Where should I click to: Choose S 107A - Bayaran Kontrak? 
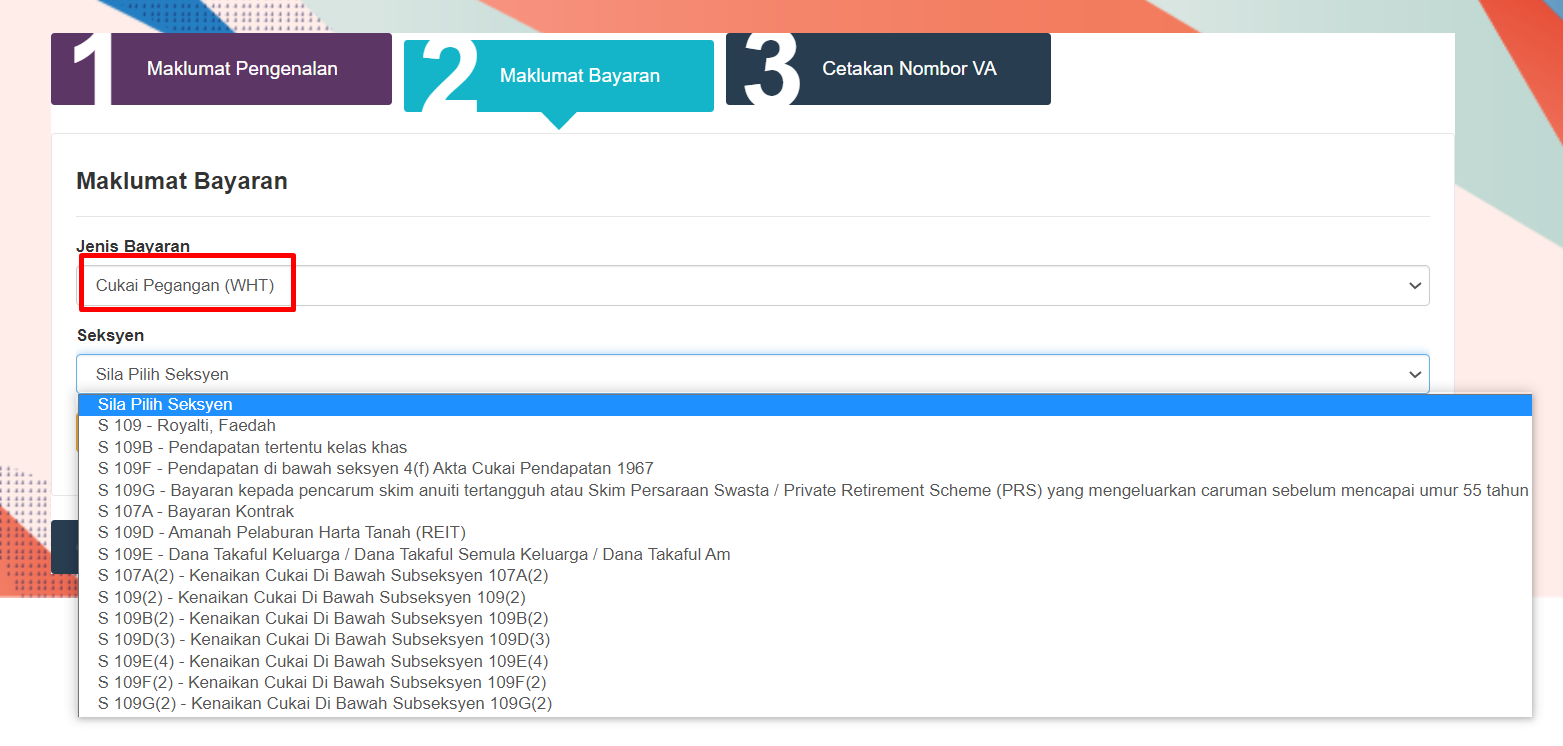coord(196,511)
